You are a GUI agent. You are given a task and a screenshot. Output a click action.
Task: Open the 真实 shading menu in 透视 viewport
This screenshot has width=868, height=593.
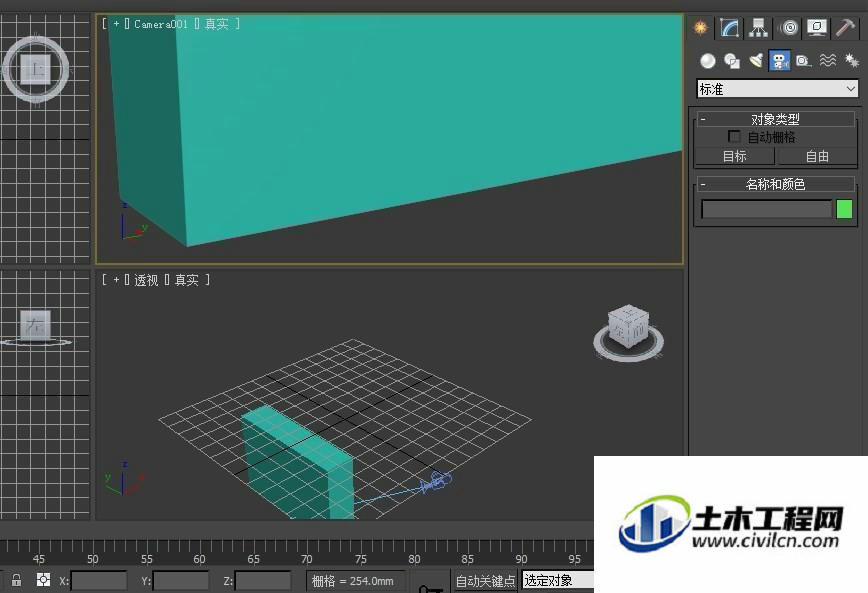[x=187, y=280]
